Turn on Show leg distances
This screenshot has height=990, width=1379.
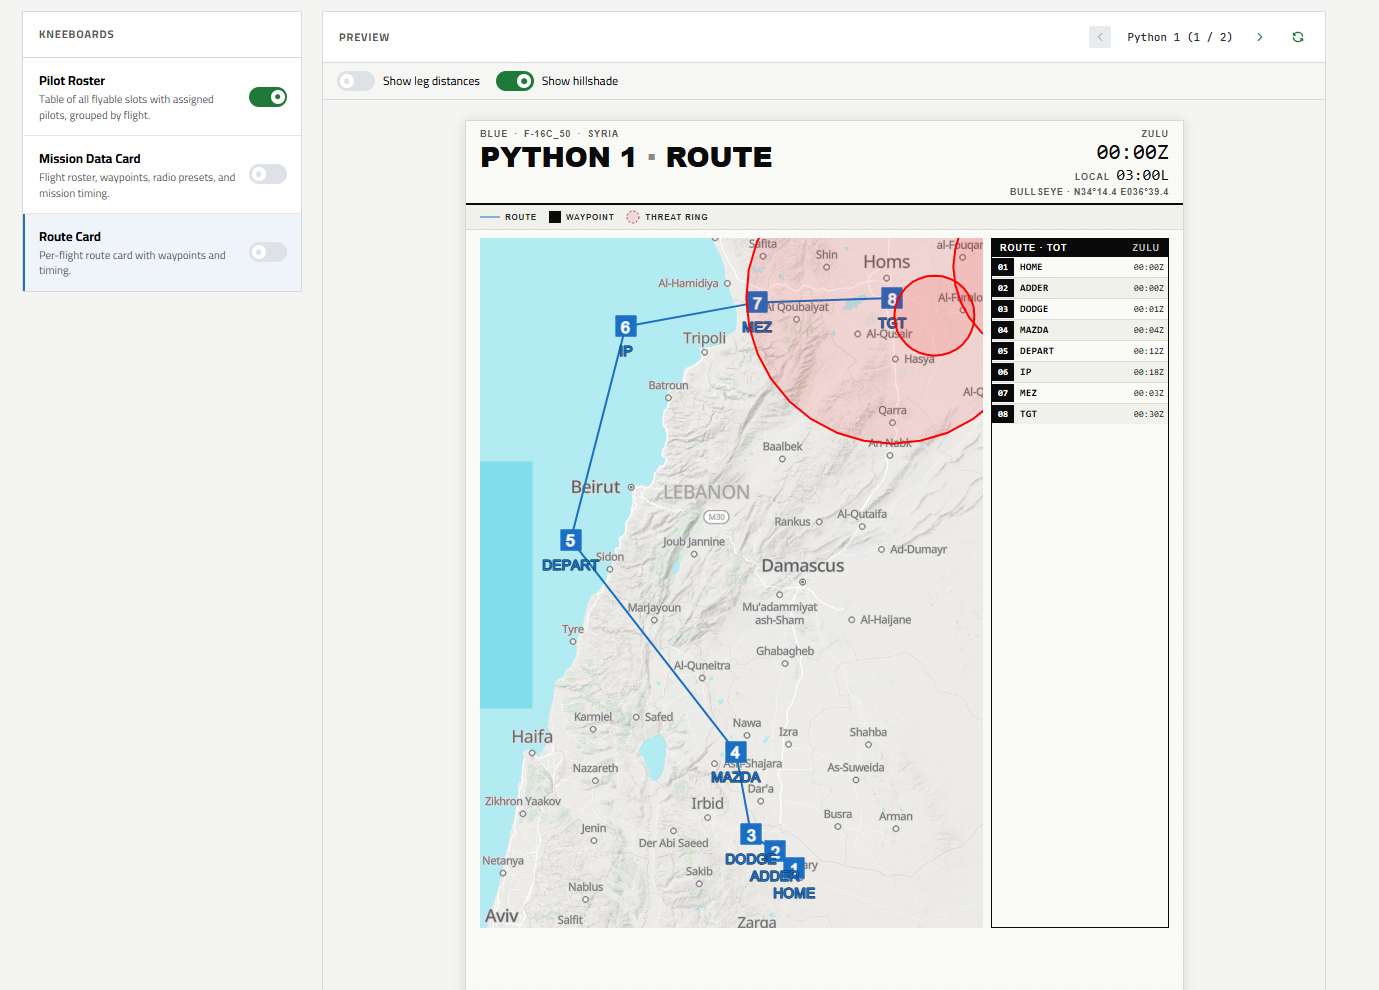[356, 81]
